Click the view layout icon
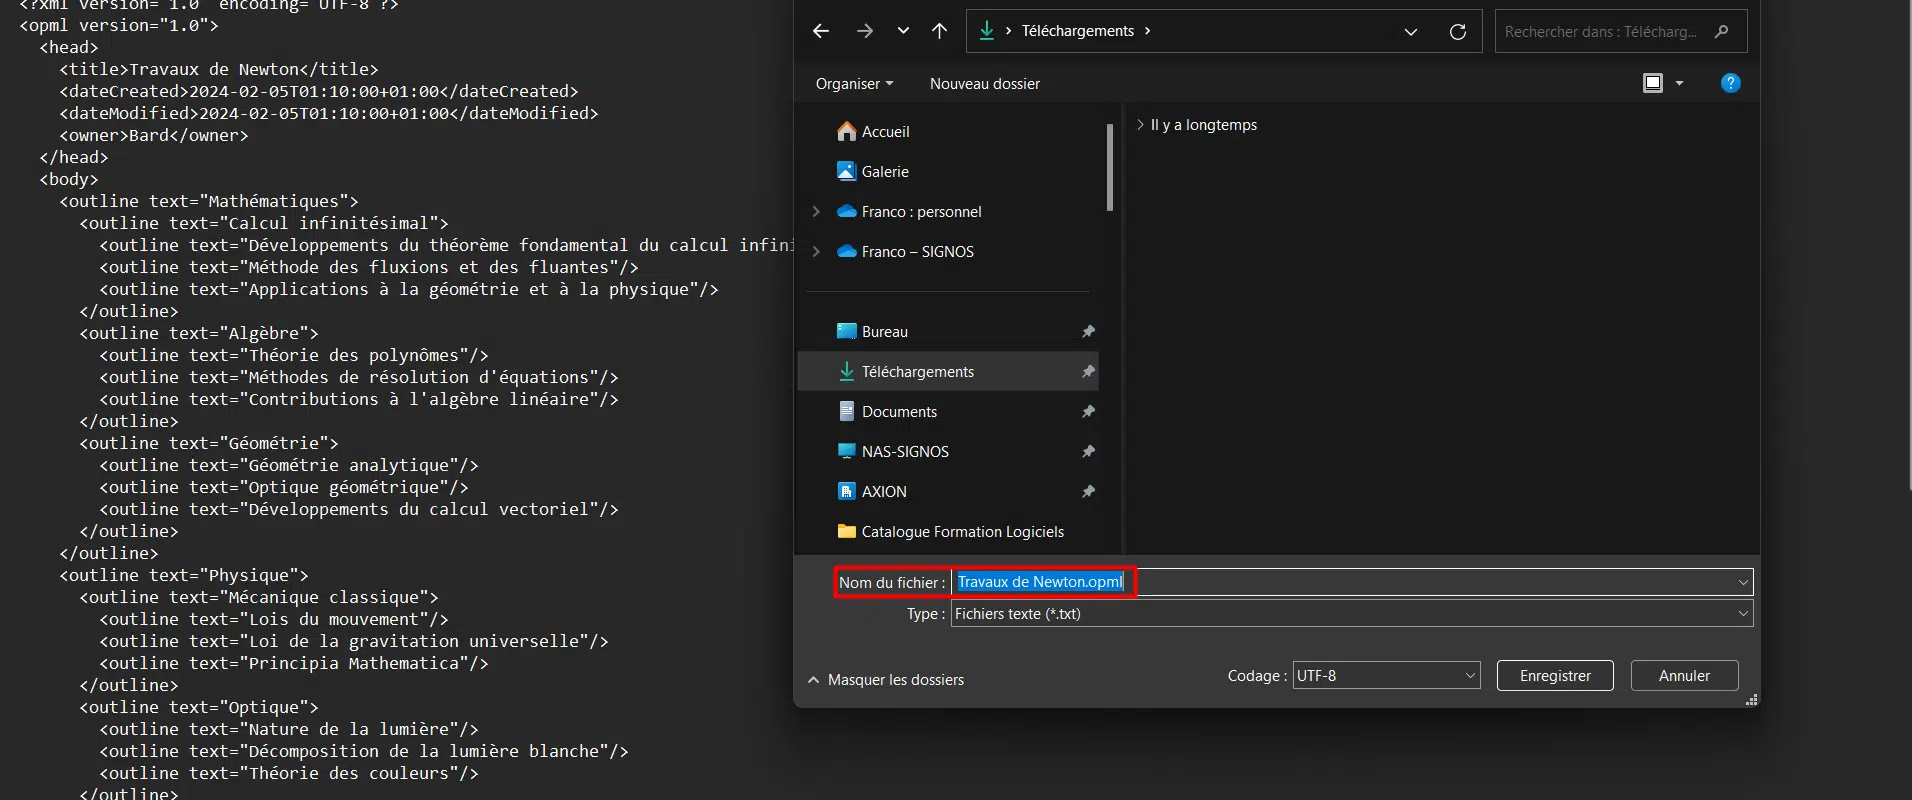 tap(1653, 83)
